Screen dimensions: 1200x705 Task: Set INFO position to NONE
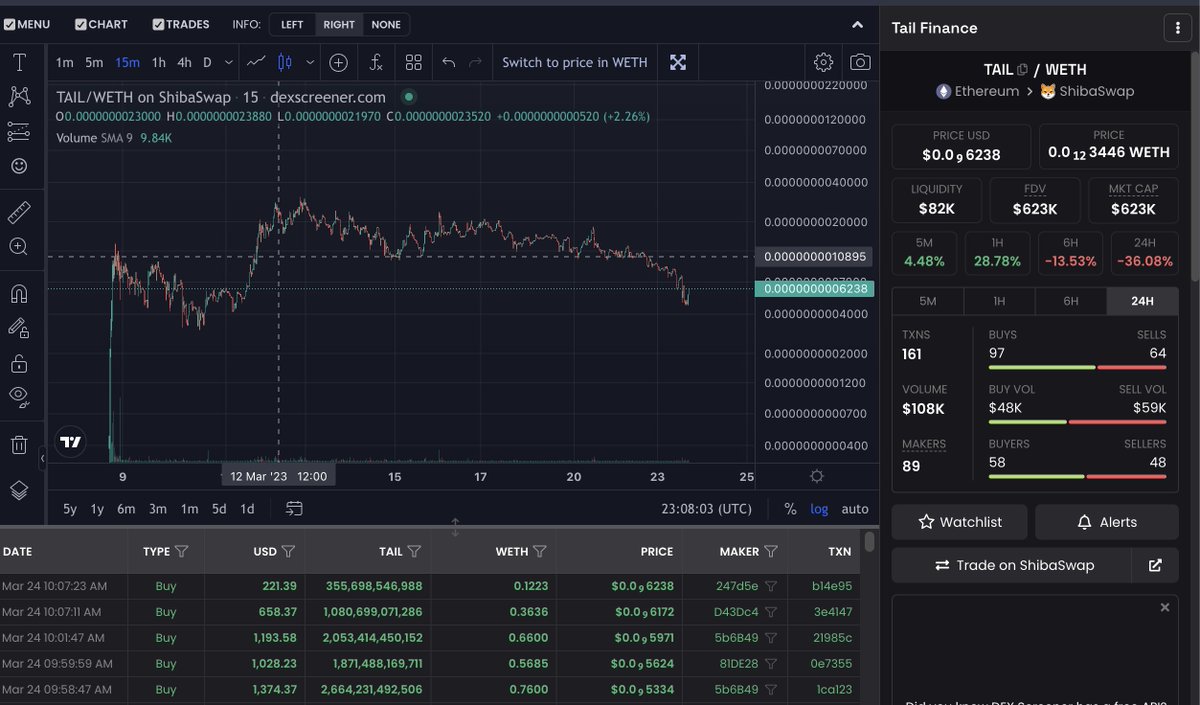pos(385,24)
